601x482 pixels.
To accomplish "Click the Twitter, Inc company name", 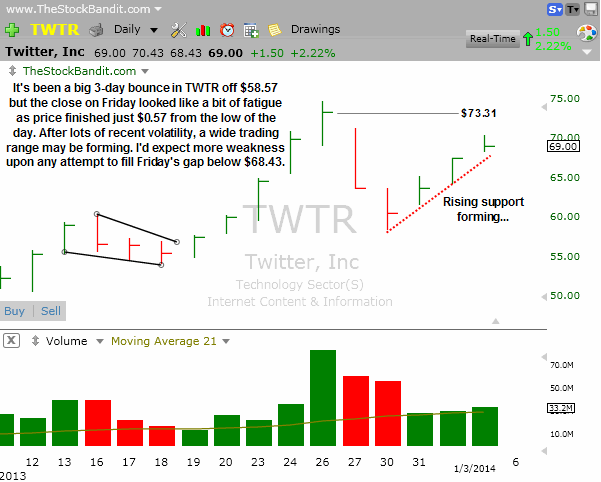I will pyautogui.click(x=45, y=52).
